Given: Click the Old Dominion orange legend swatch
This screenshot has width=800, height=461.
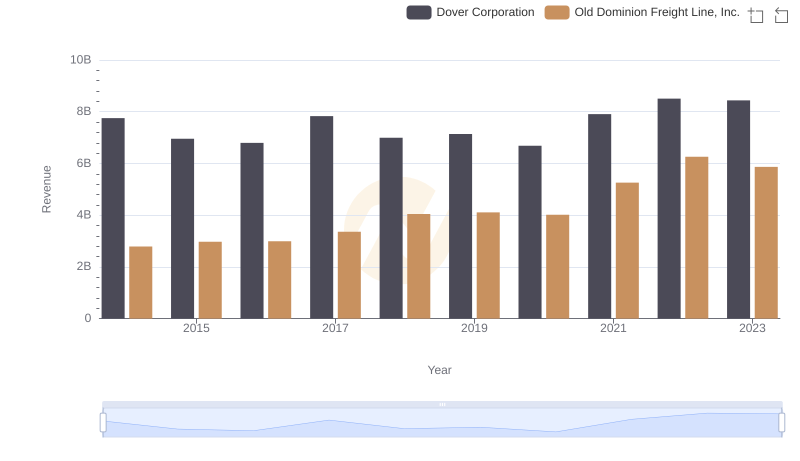Looking at the screenshot, I should point(557,12).
